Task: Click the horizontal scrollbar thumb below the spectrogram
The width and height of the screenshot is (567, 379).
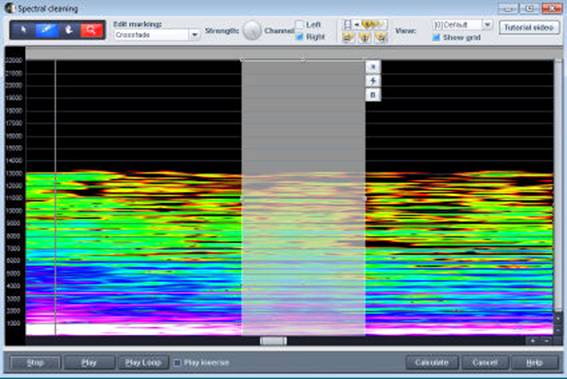Action: tap(273, 341)
